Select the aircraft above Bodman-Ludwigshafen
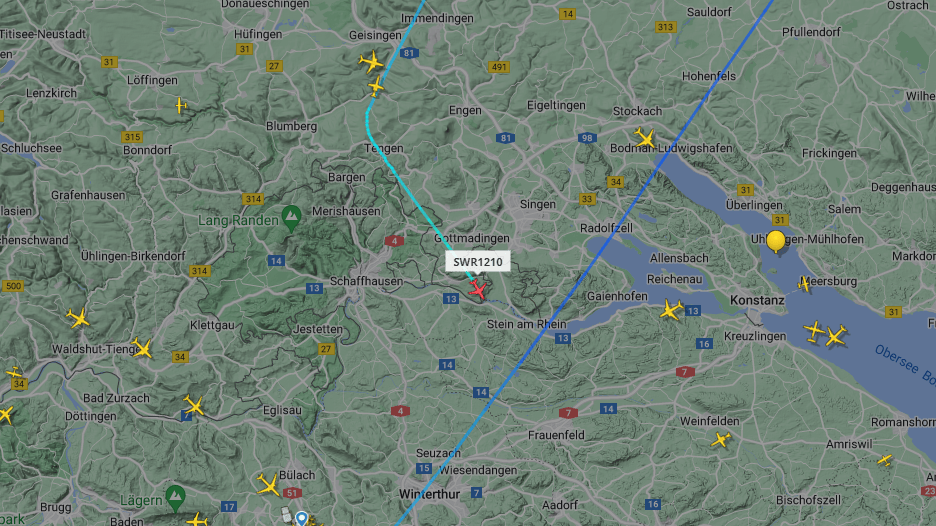Viewport: 936px width, 526px height. coord(645,137)
